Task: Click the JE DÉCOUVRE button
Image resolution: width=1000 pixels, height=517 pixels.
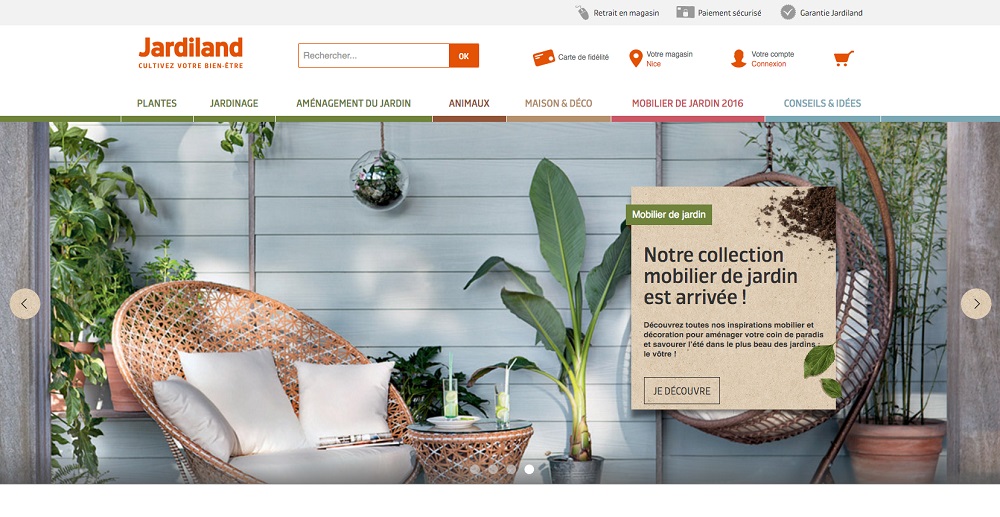Action: click(682, 391)
